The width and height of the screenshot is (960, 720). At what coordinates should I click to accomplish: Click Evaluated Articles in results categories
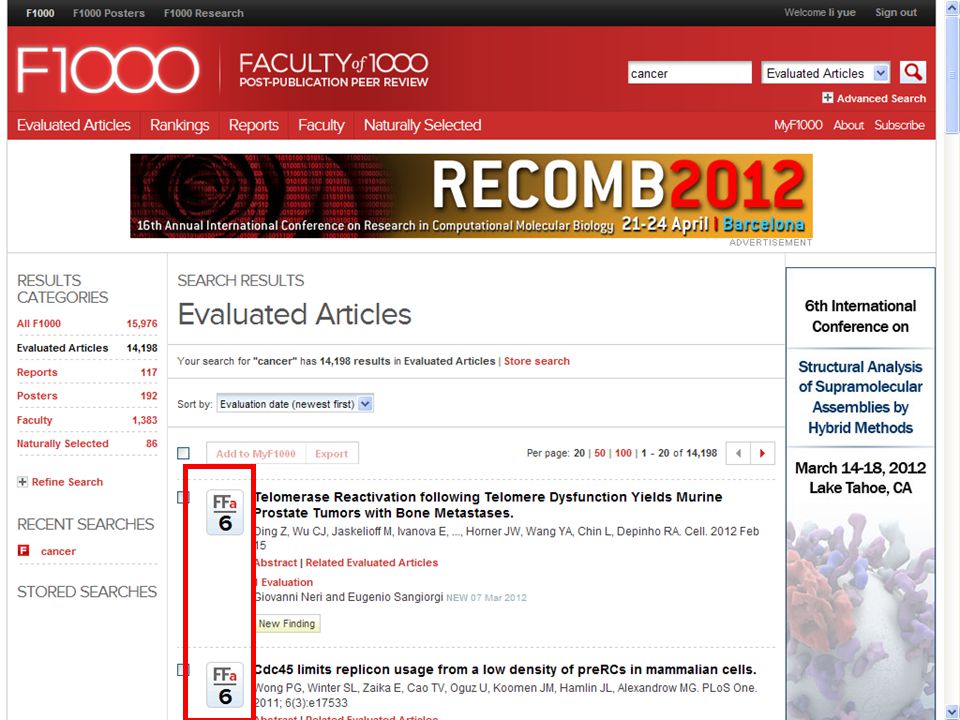pos(62,348)
